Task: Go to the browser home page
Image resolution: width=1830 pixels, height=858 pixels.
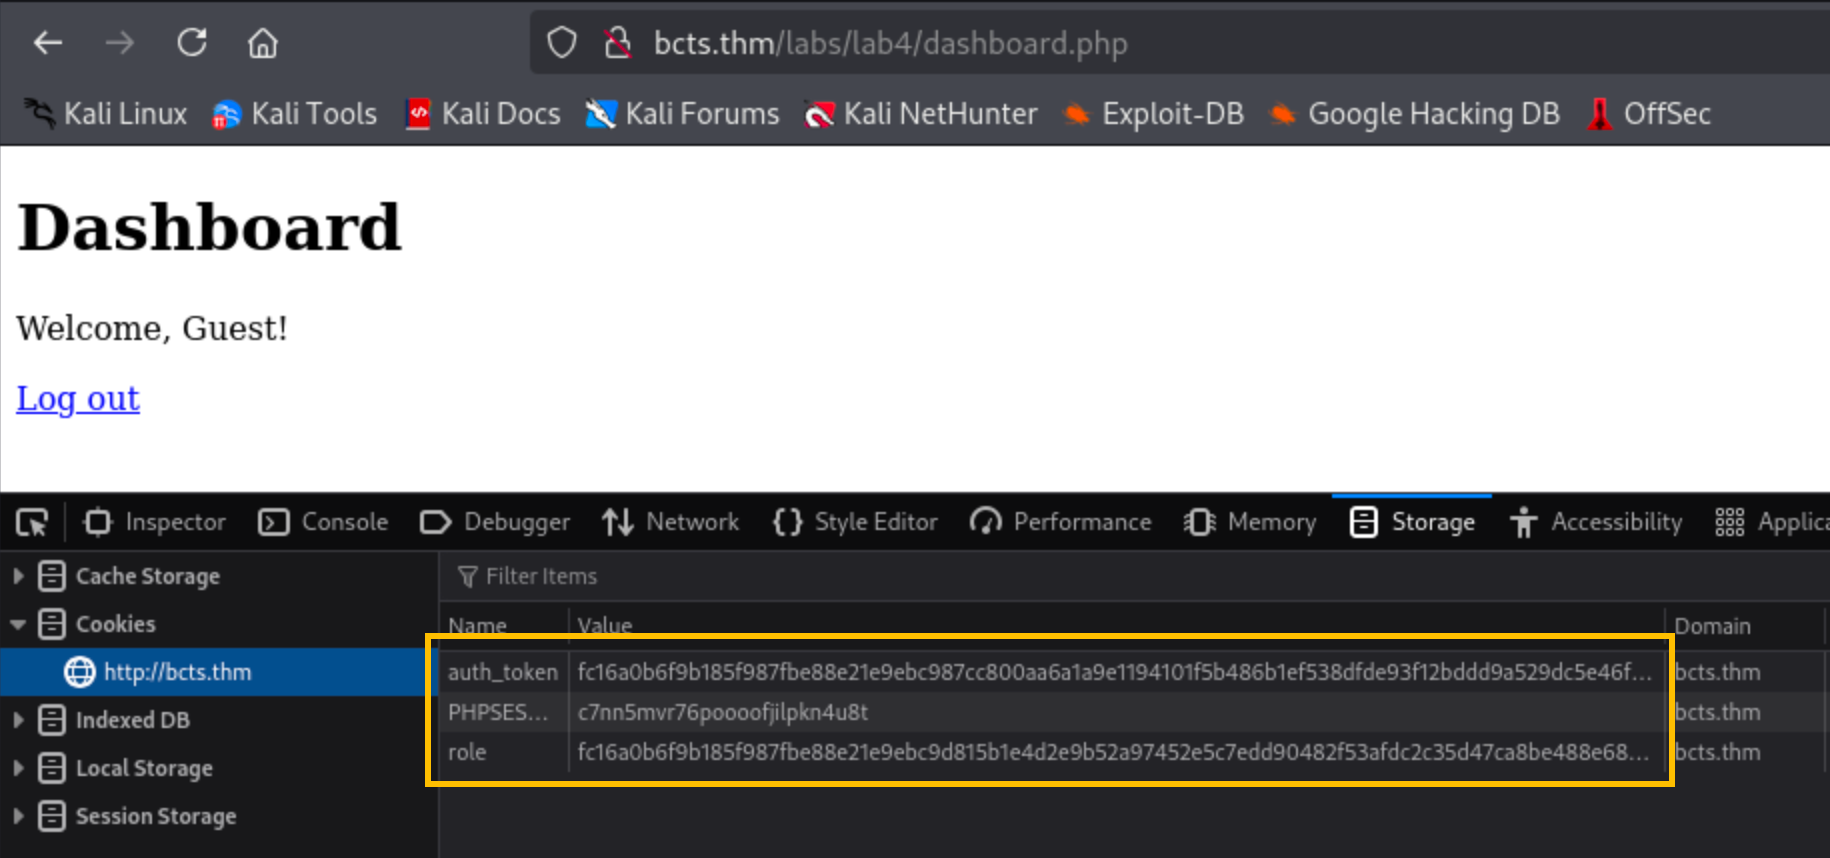Action: click(263, 43)
